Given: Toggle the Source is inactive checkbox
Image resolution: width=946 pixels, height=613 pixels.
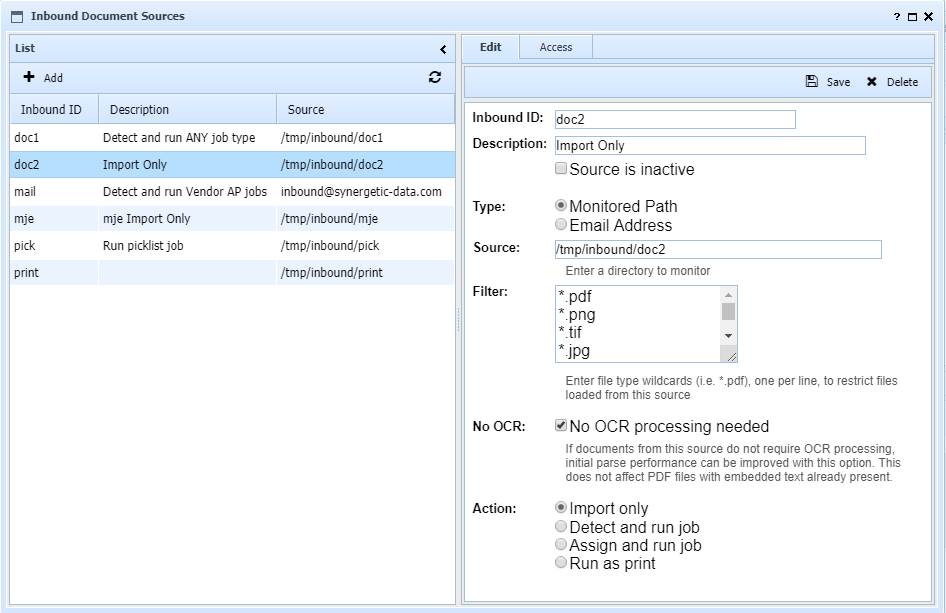Looking at the screenshot, I should point(561,169).
